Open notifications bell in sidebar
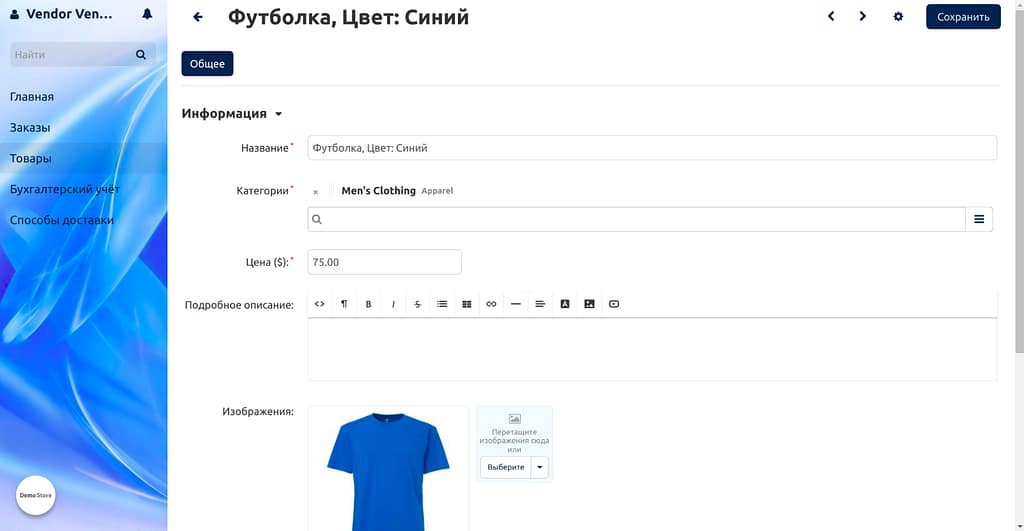The width and height of the screenshot is (1024, 531). (148, 15)
